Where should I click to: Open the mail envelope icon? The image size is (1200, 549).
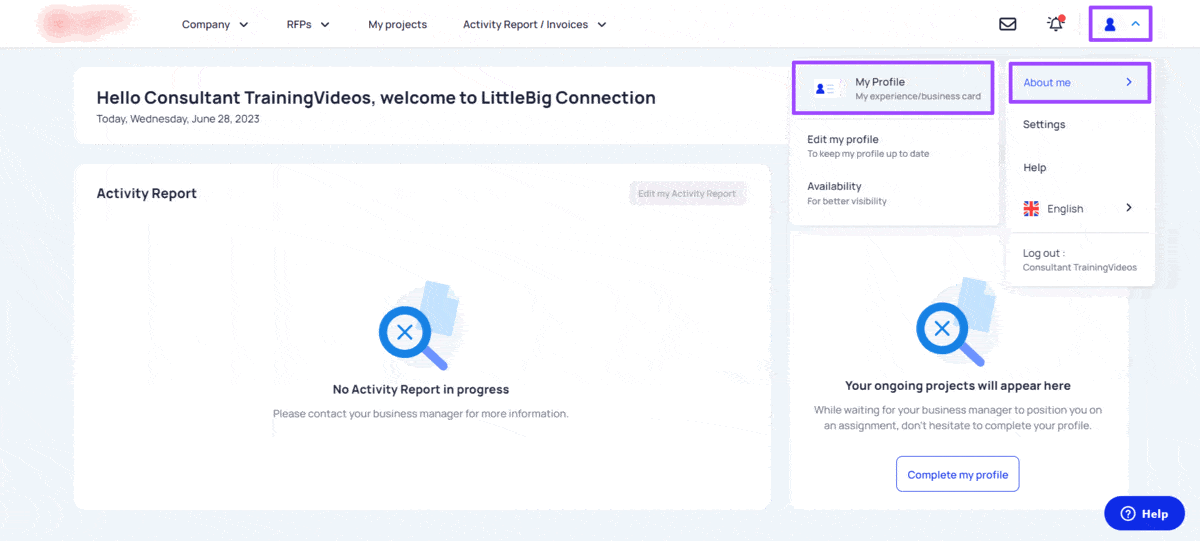pos(1008,24)
